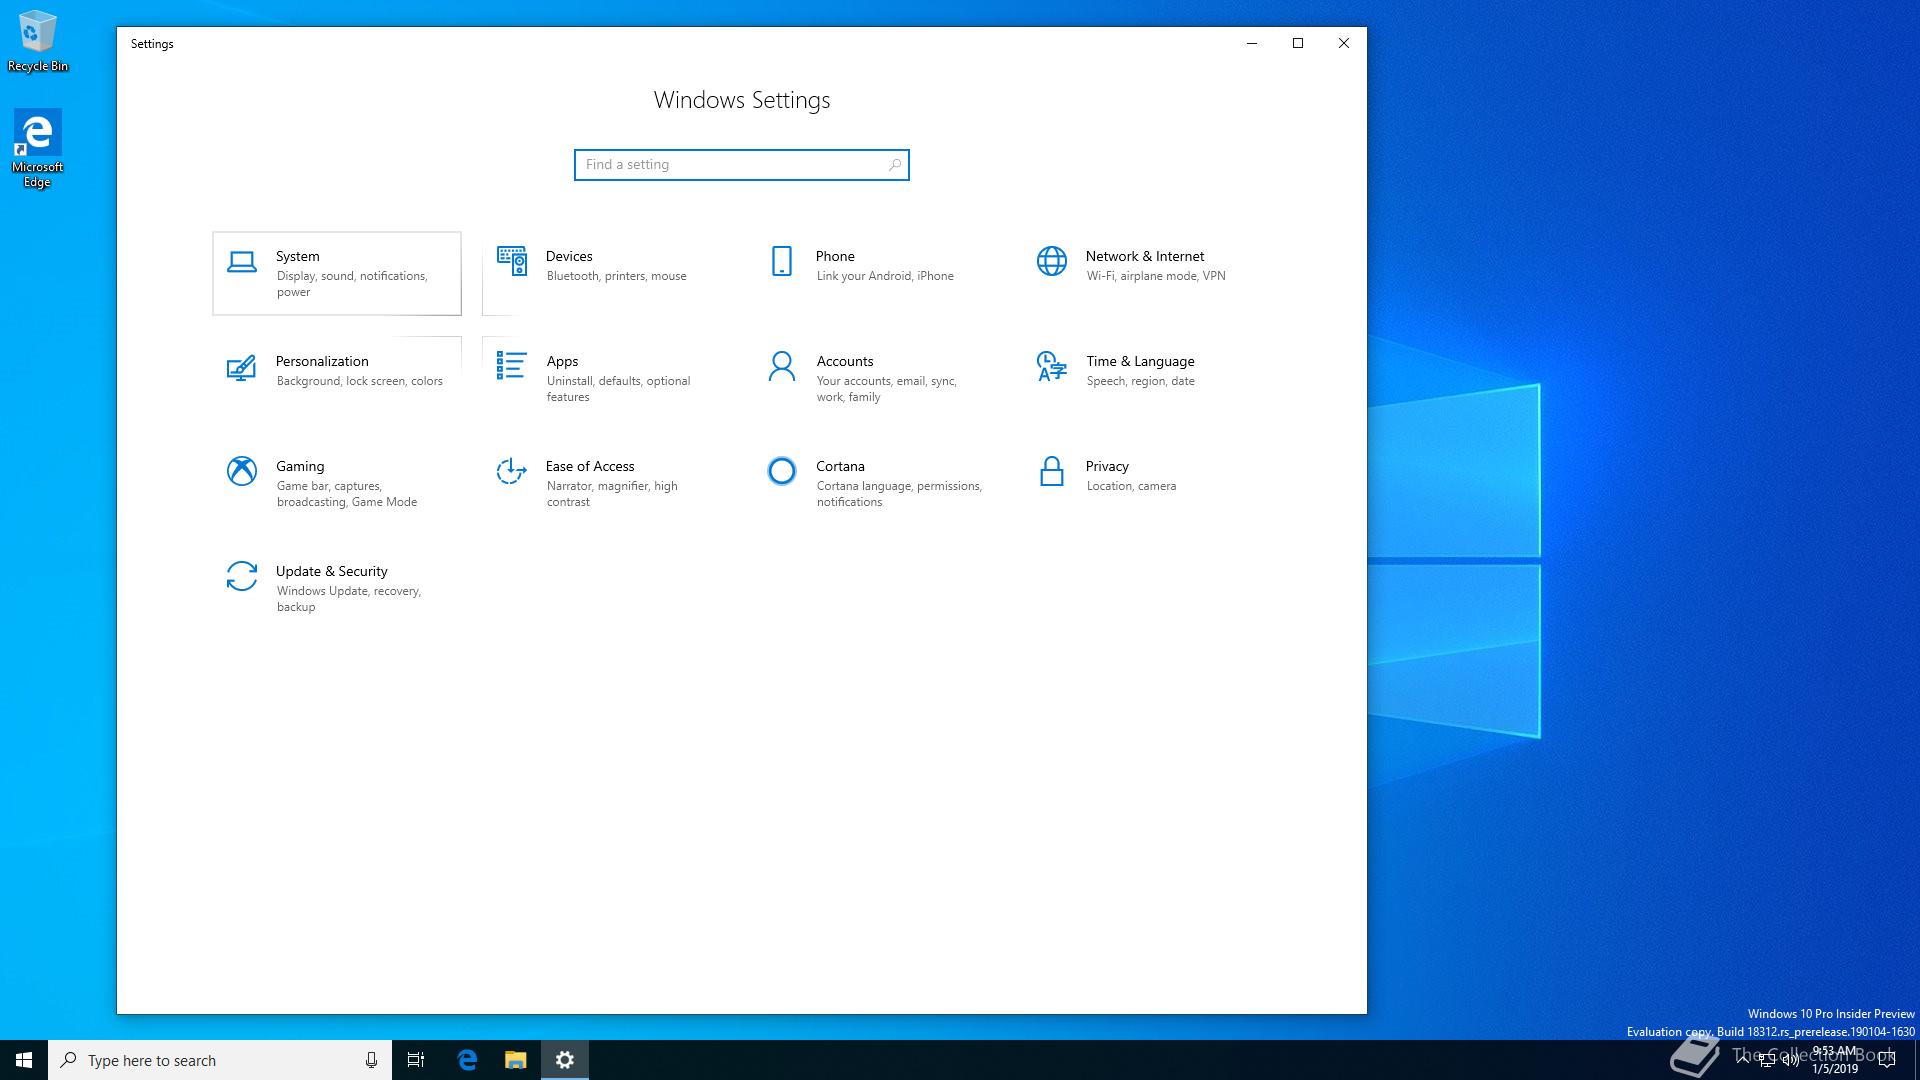Click 'Bluetooth, printers, mouse' description
1920x1080 pixels.
tap(616, 277)
